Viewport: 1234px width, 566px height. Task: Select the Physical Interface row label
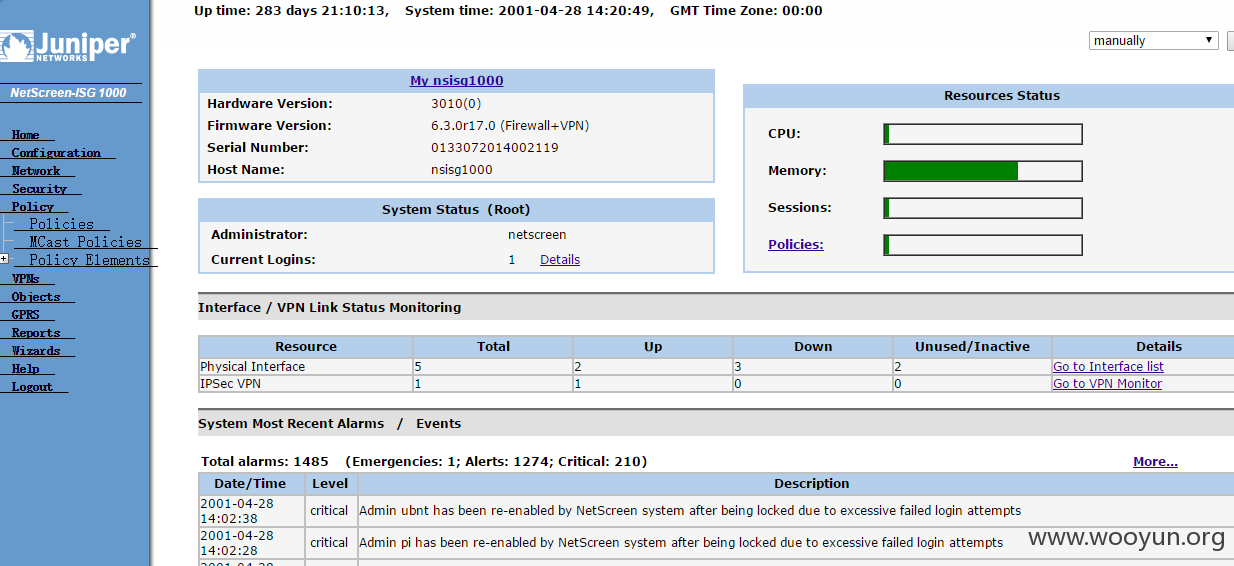(253, 367)
